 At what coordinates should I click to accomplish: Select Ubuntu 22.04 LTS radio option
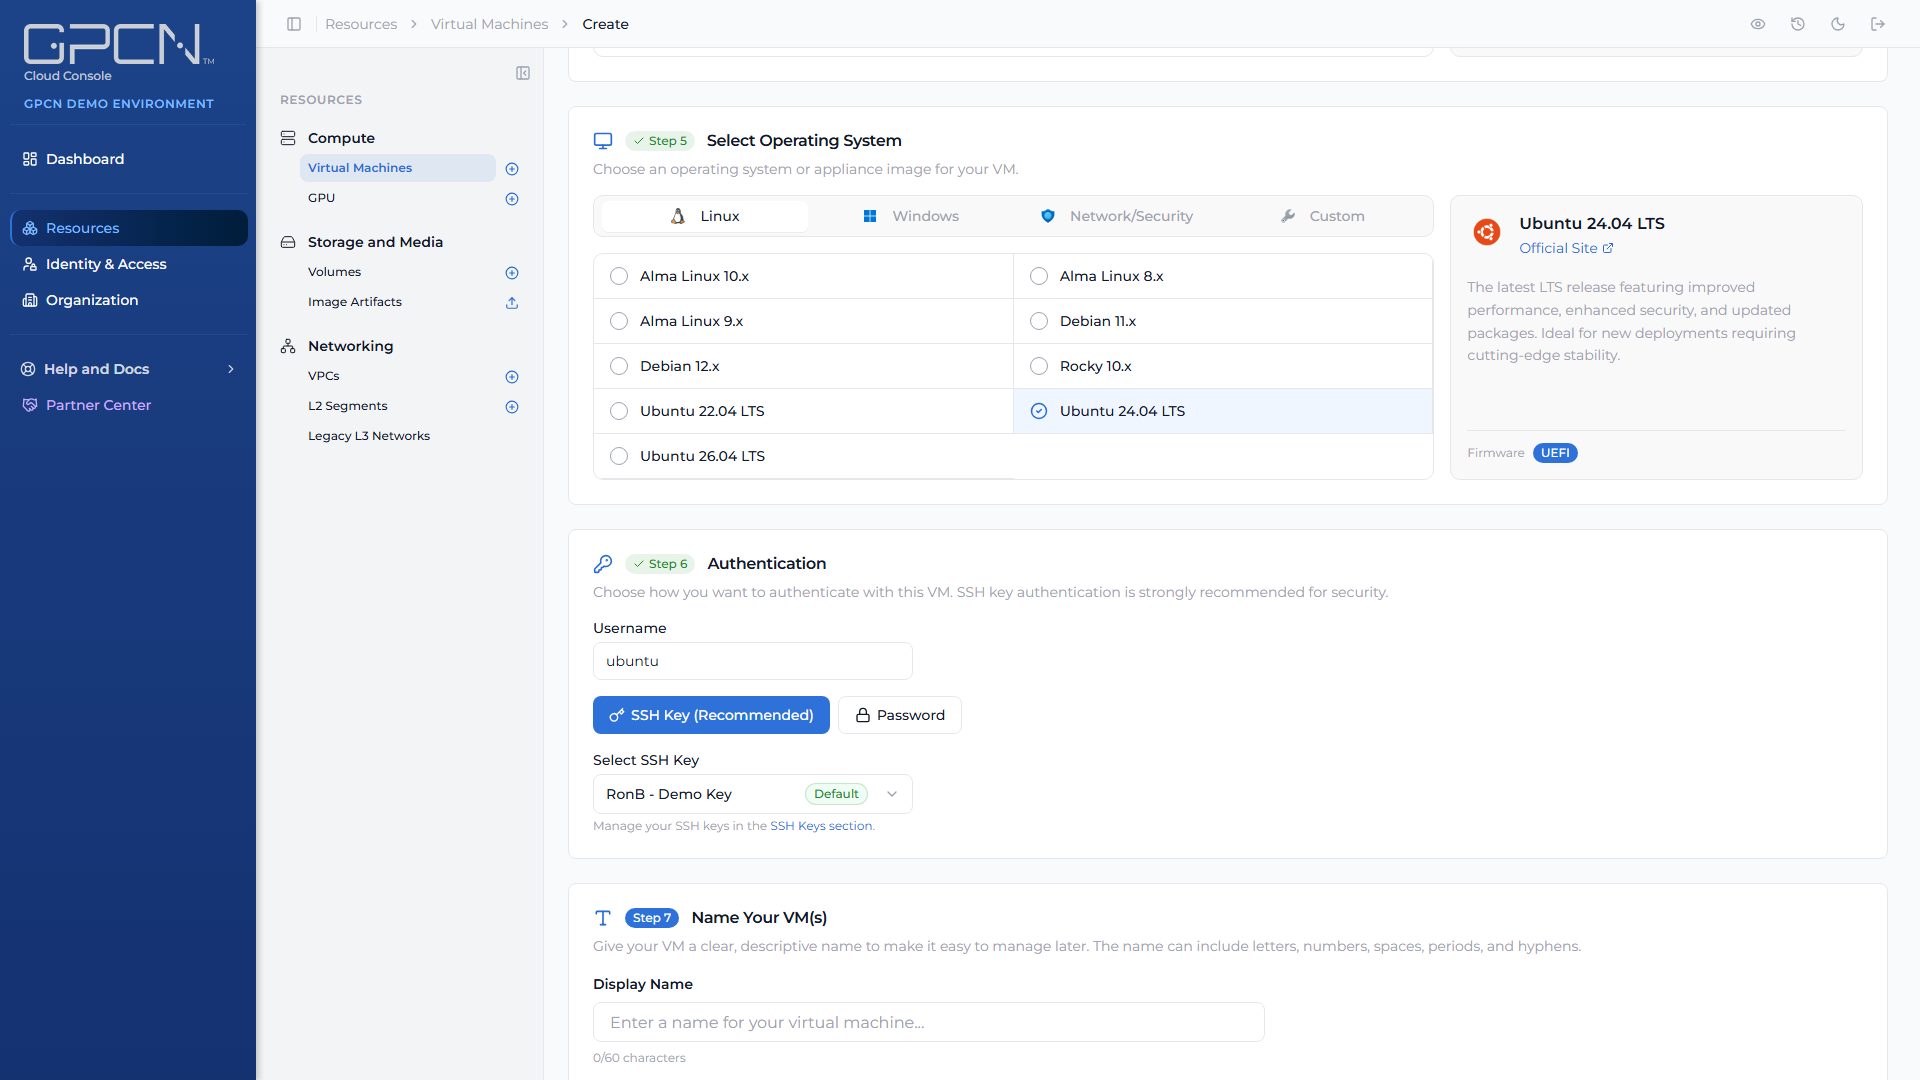(x=619, y=411)
